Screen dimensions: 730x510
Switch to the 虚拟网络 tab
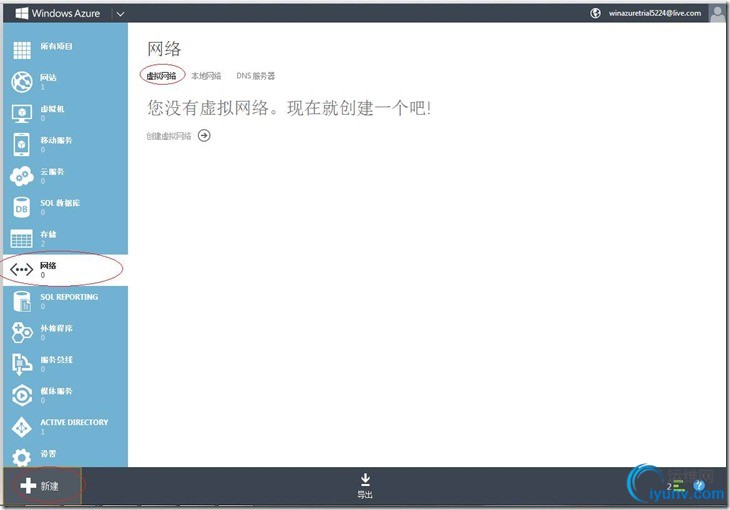click(x=162, y=76)
